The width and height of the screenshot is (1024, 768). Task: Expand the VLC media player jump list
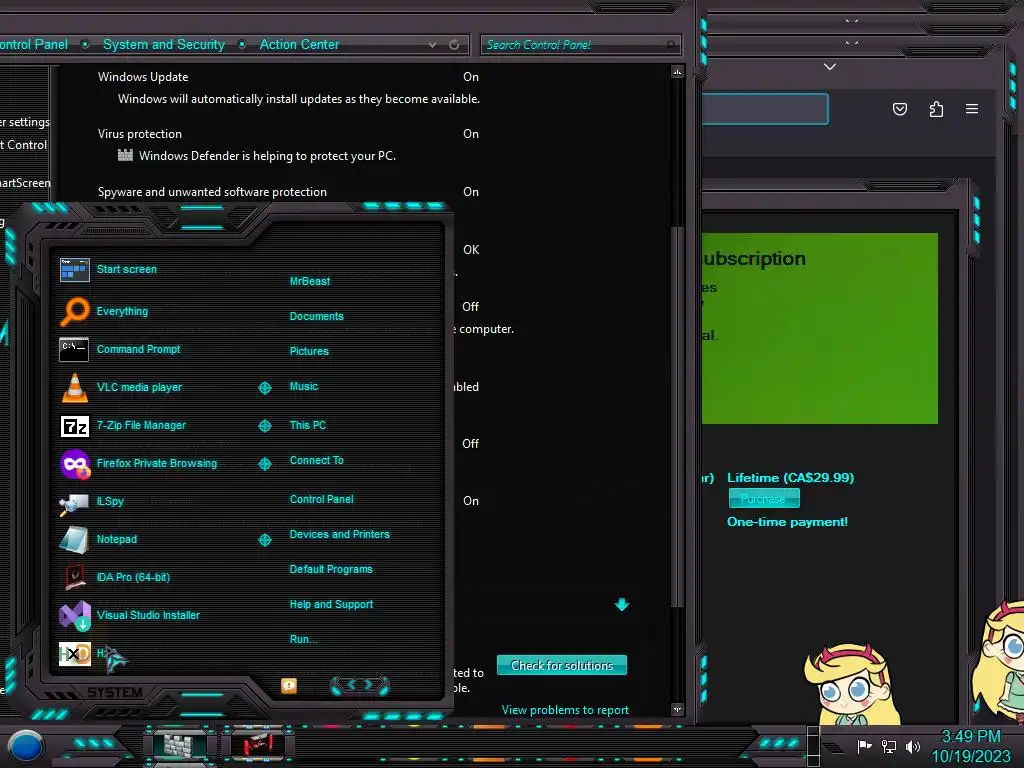coord(264,388)
